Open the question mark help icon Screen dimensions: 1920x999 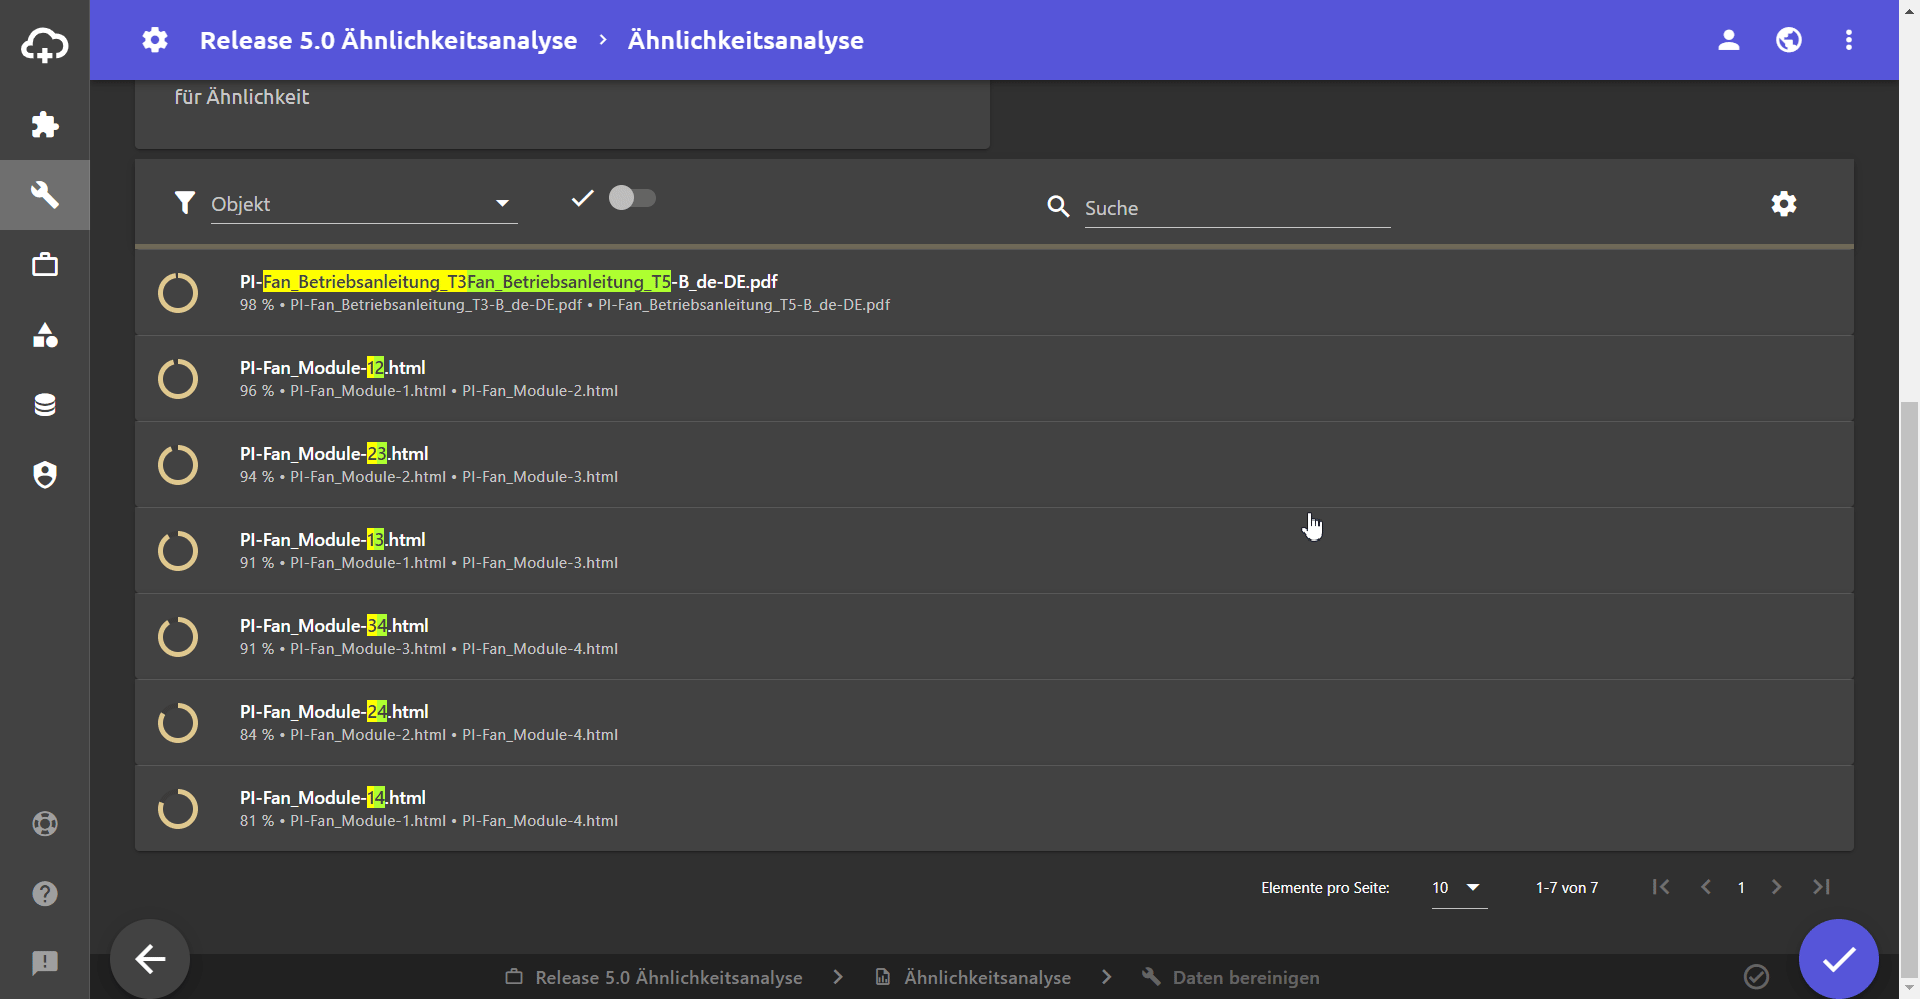[45, 893]
